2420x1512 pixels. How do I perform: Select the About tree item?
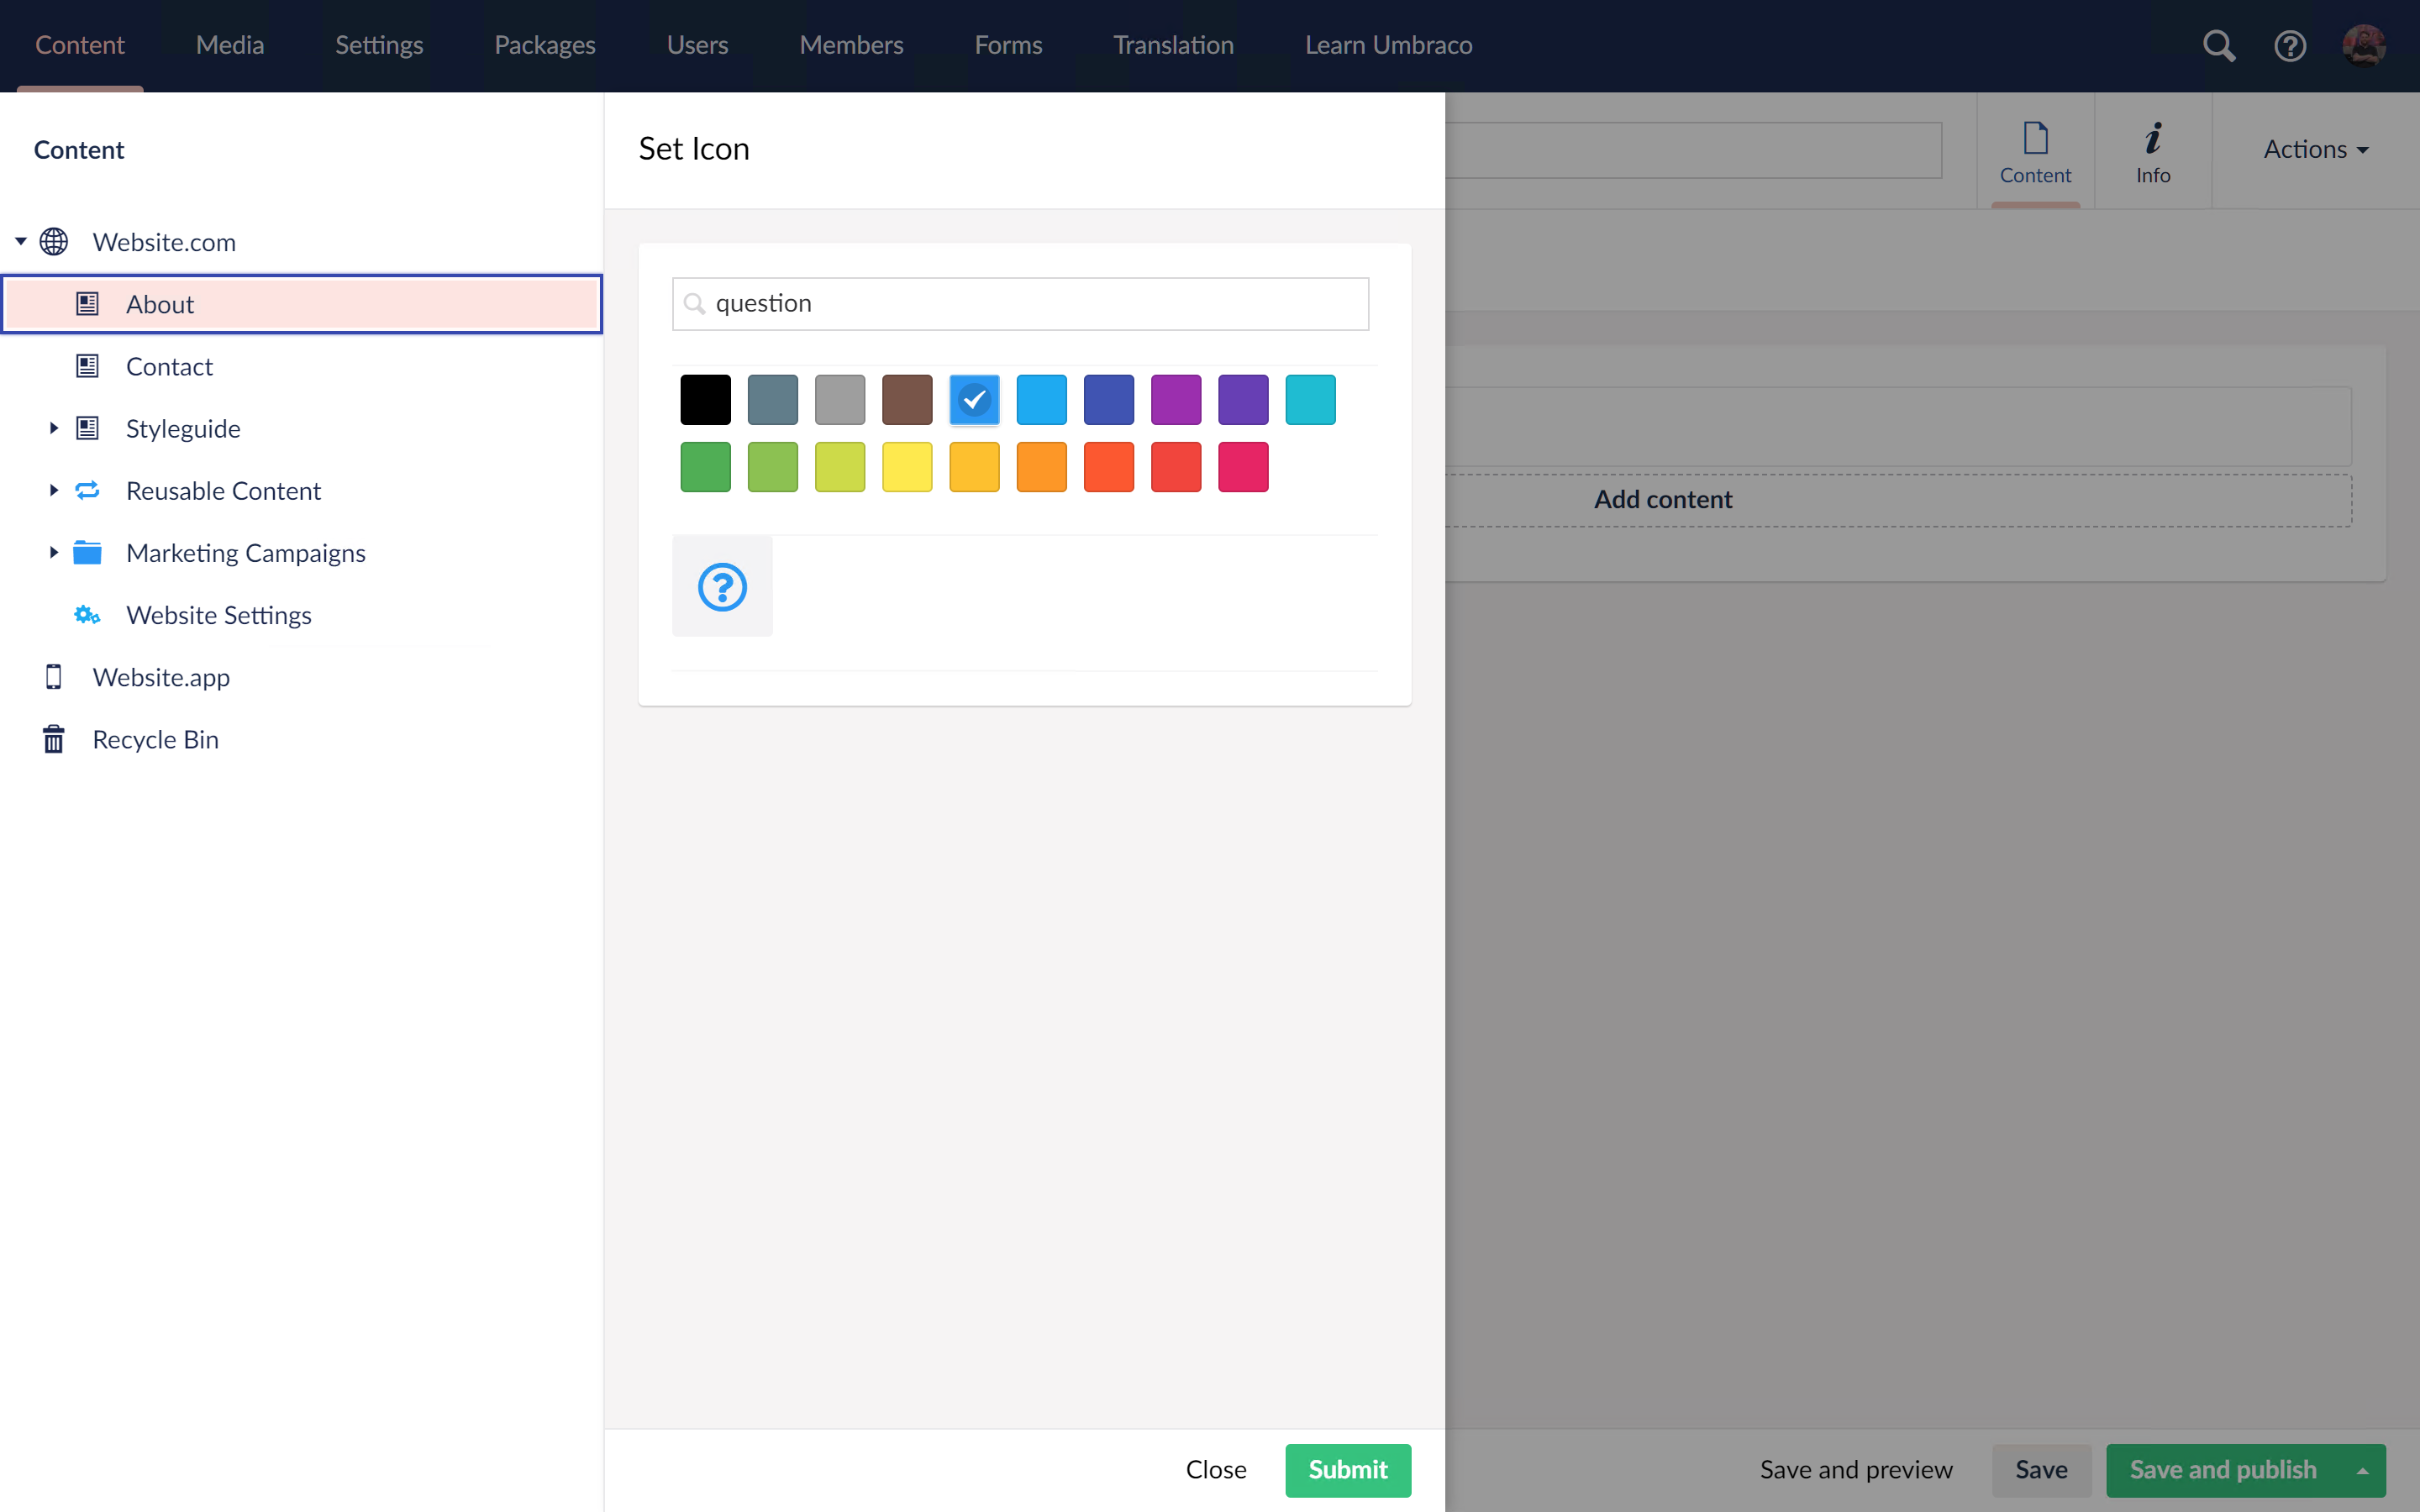pos(302,304)
